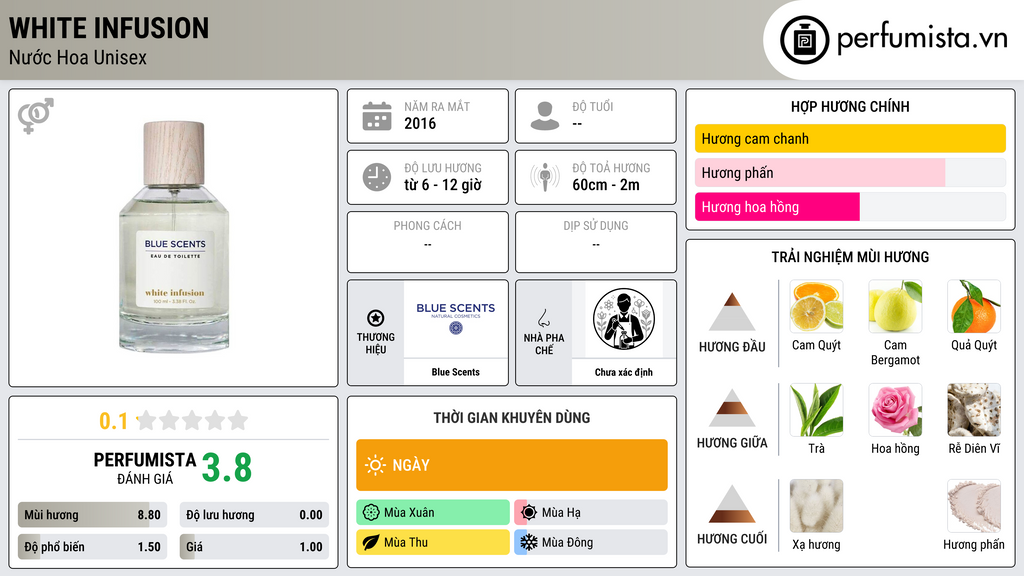
Task: Click the Hoa hồng rose image
Action: point(895,409)
